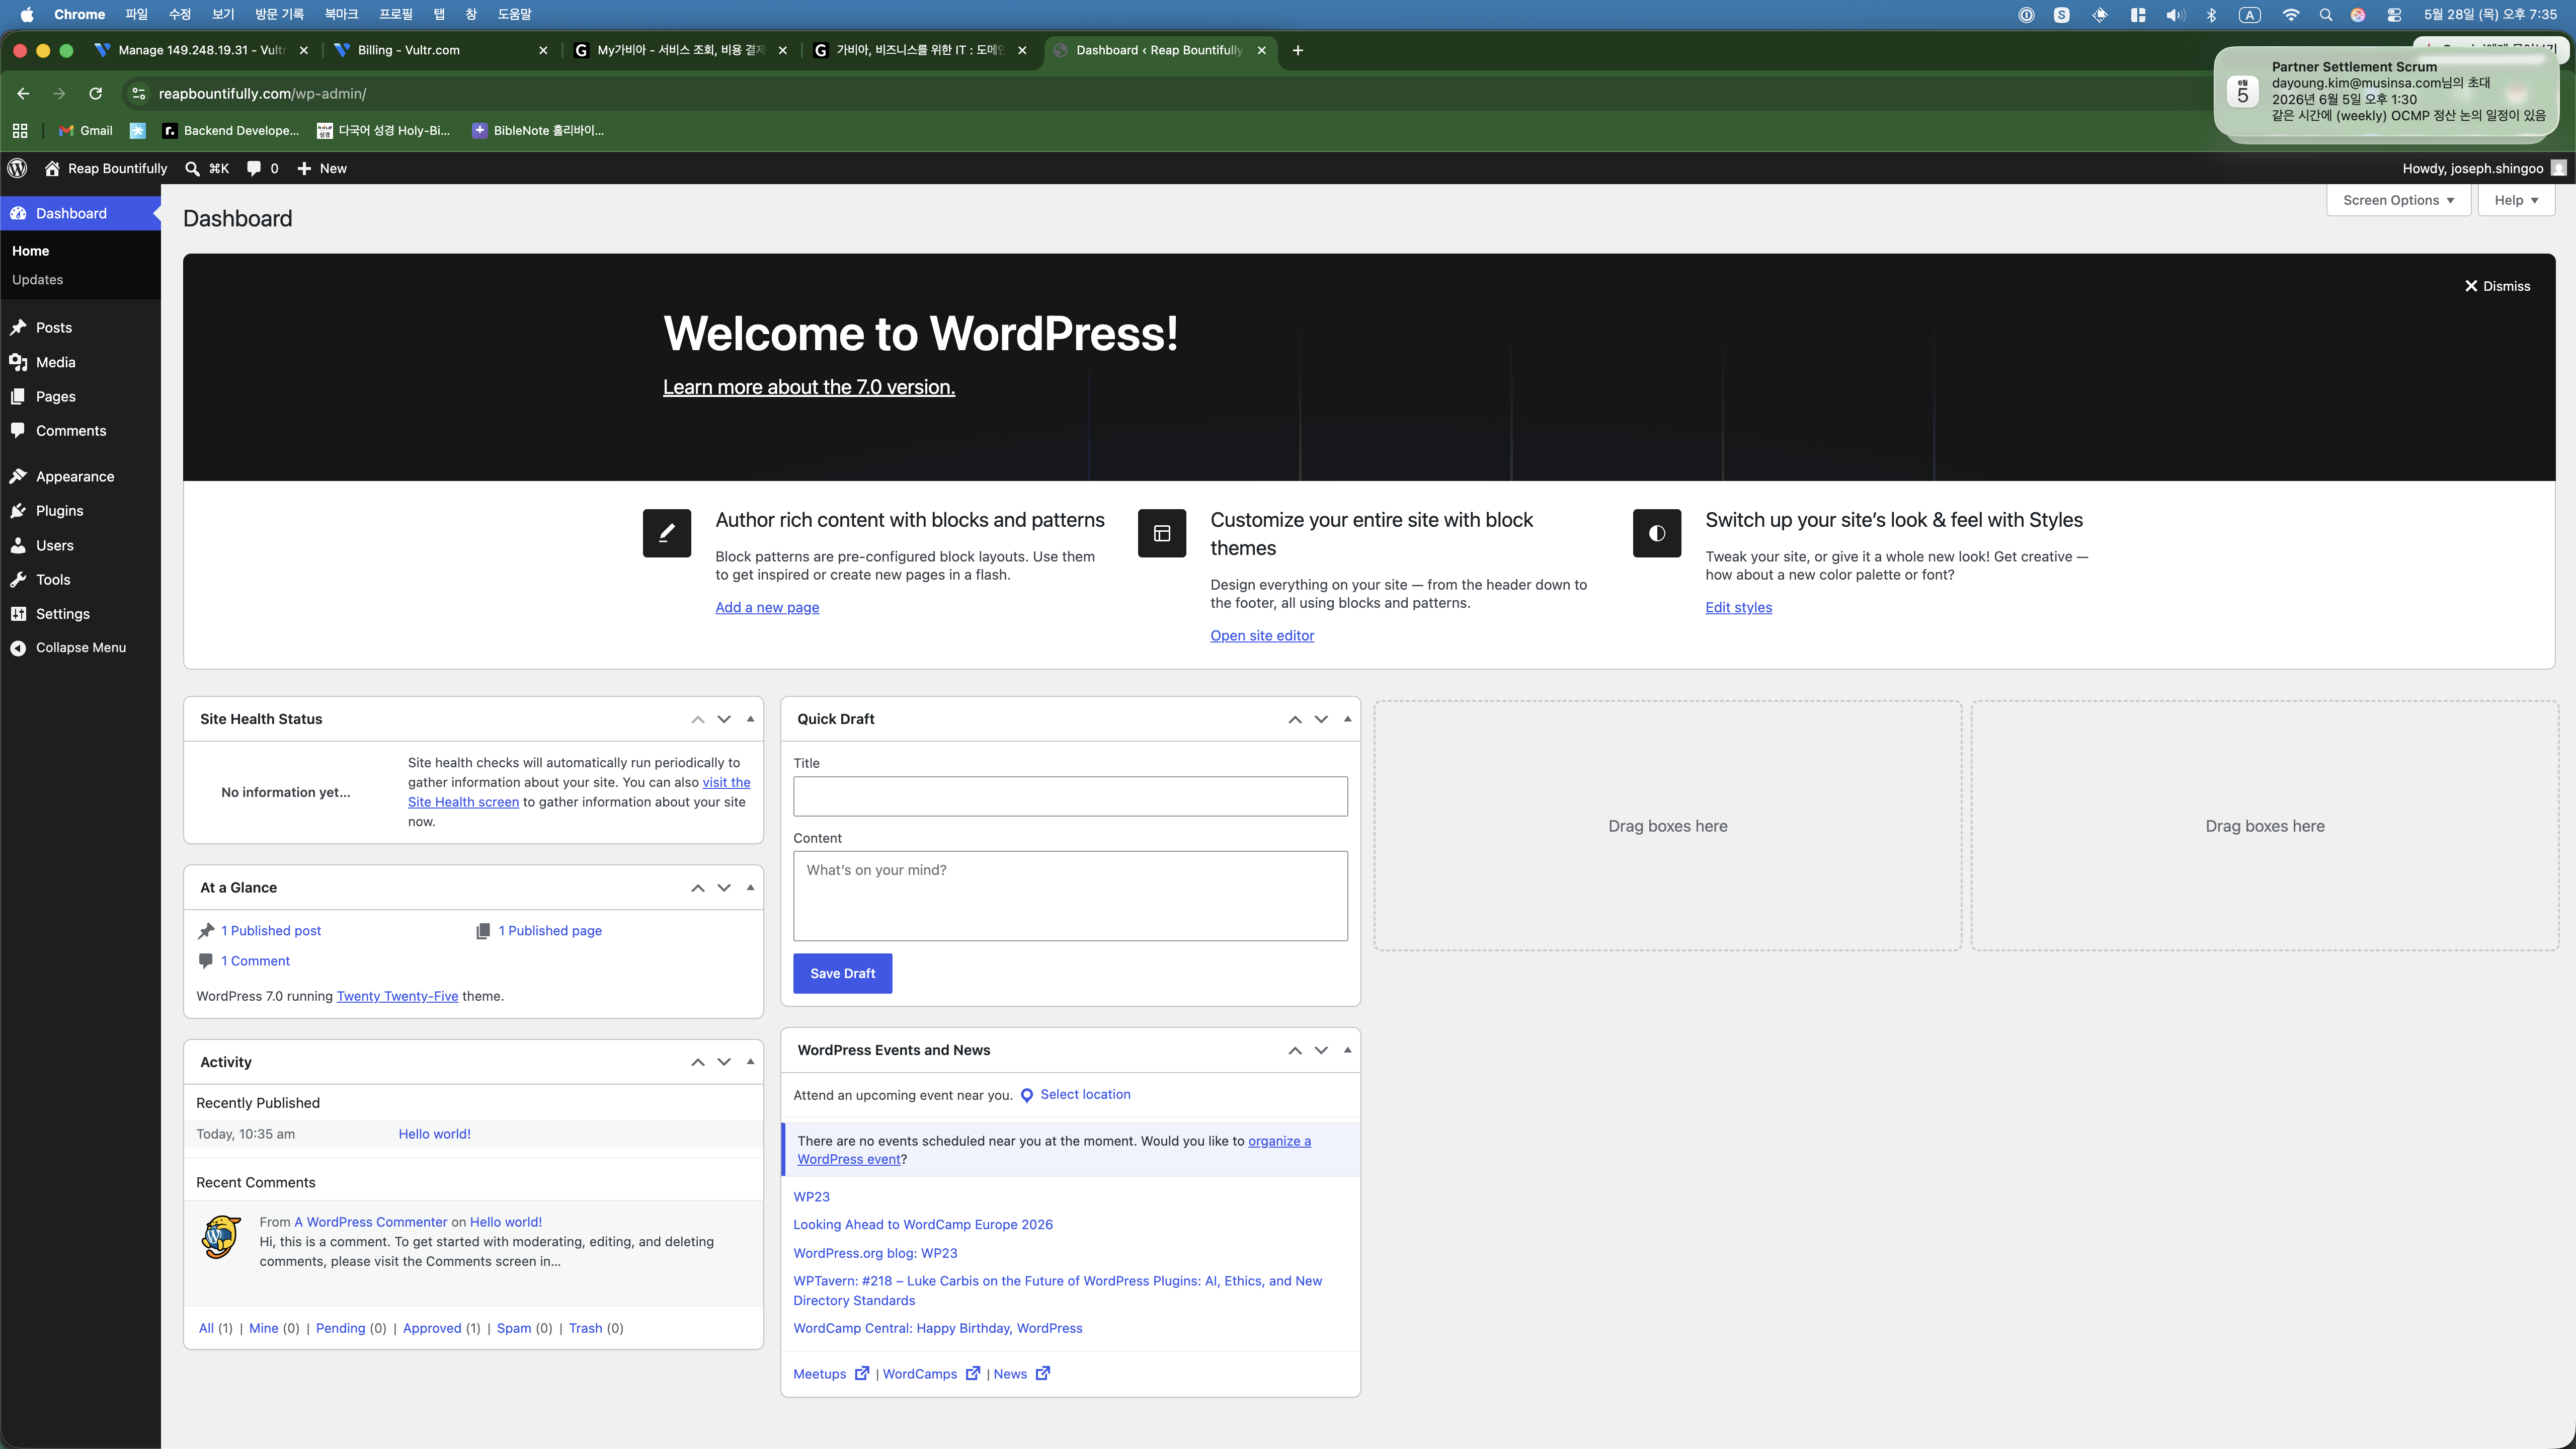This screenshot has height=1449, width=2576.
Task: Toggle the Quick Draft panel
Action: tap(1347, 718)
